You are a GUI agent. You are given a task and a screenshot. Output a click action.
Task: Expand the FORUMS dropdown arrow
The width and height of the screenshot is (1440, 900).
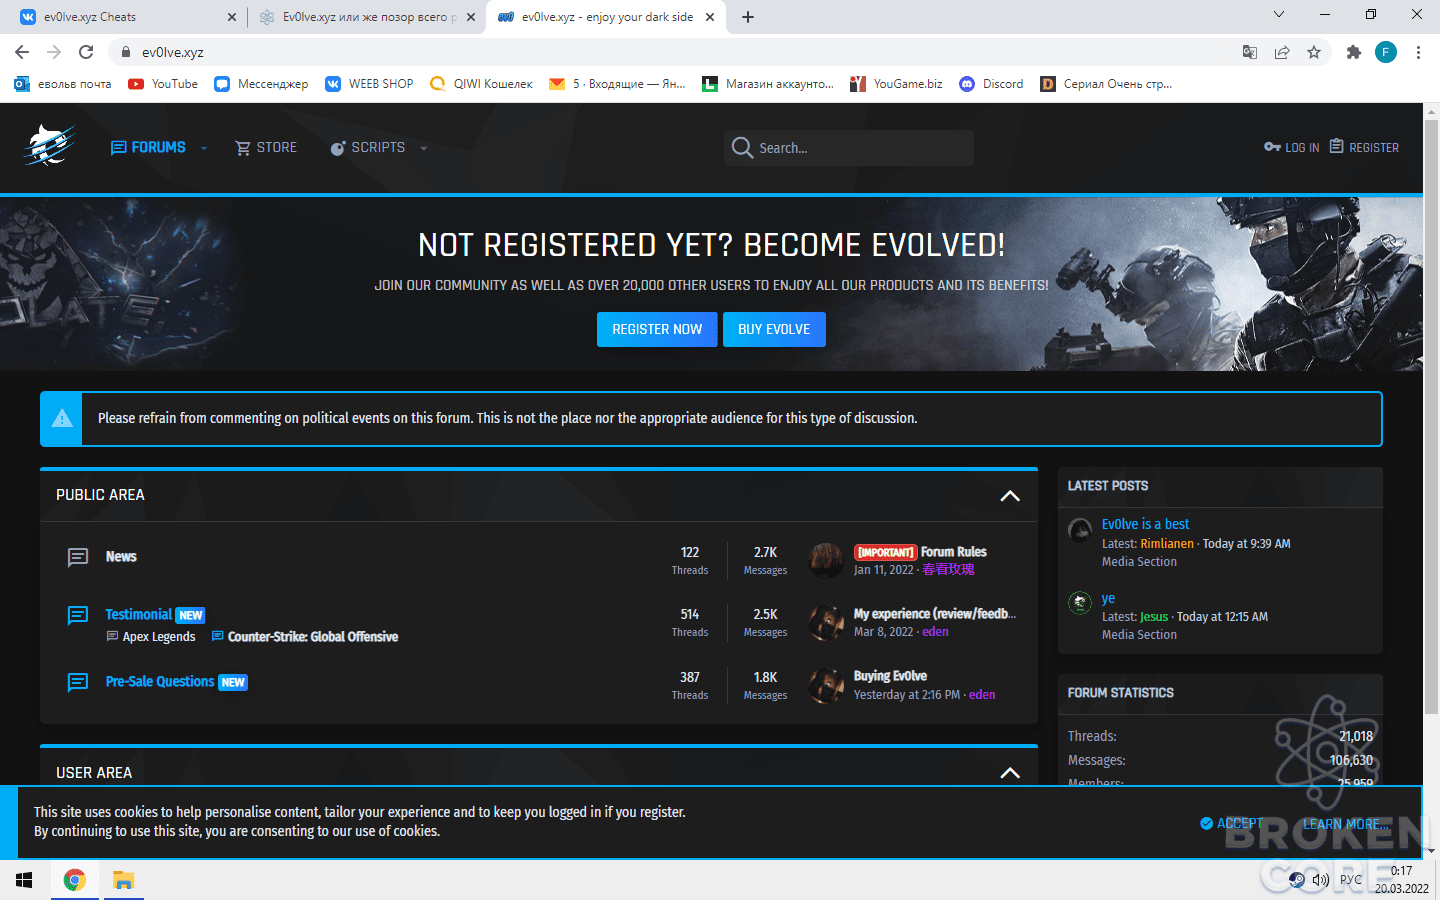coord(204,148)
